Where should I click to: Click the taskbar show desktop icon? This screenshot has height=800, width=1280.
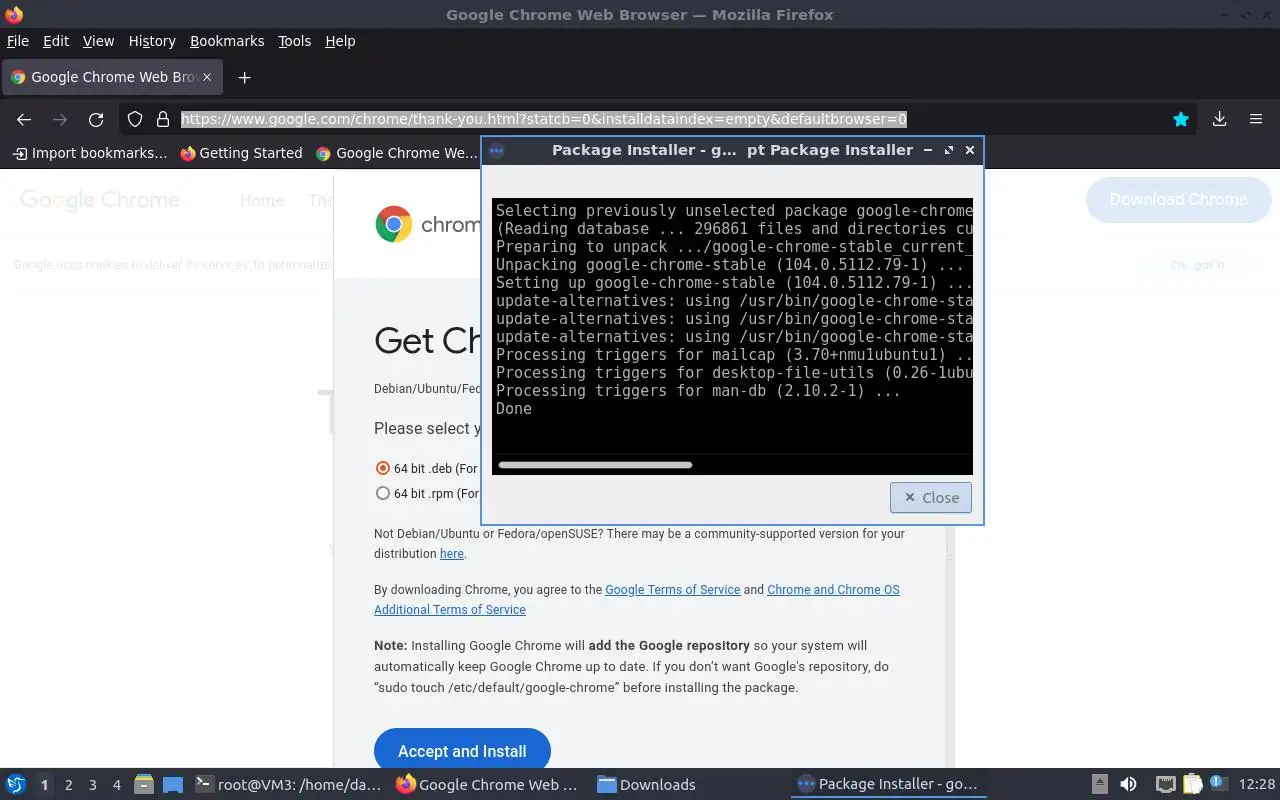point(173,785)
